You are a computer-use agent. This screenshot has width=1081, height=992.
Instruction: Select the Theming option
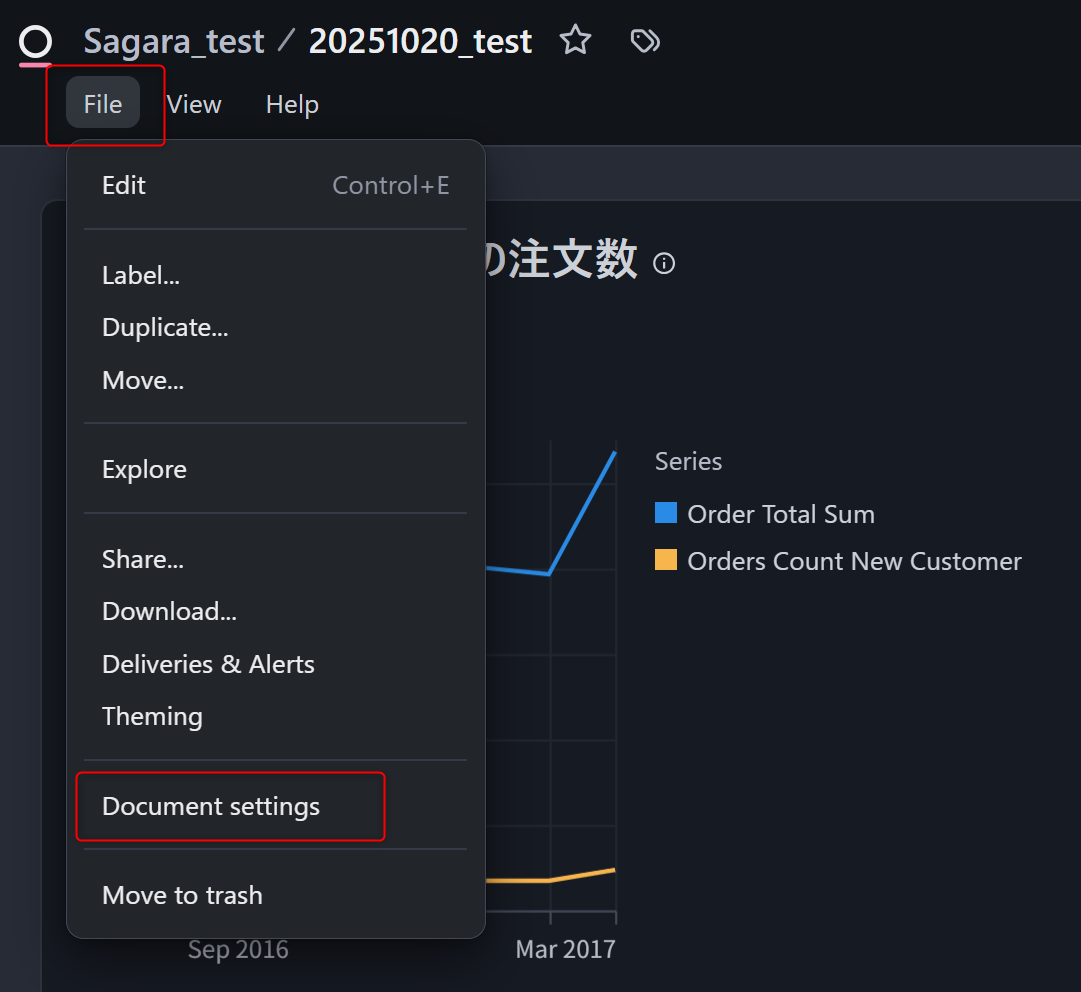point(152,716)
